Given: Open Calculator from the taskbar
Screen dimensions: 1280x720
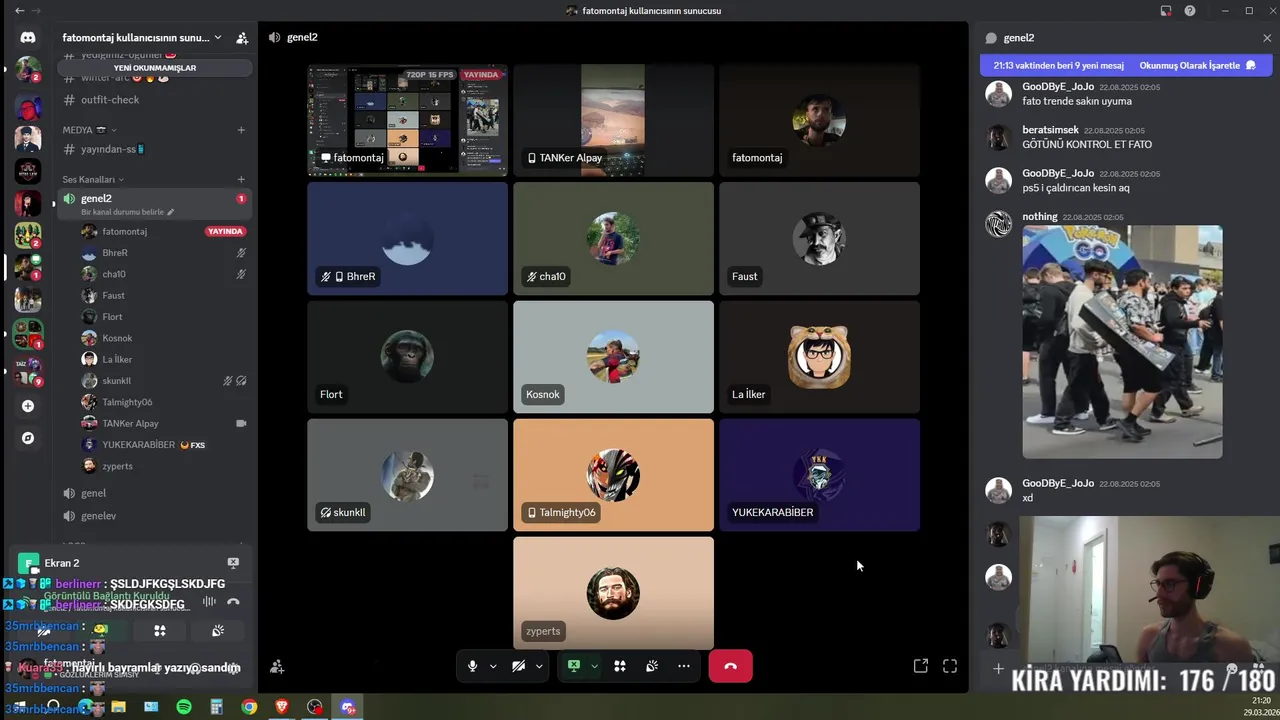Looking at the screenshot, I should 216,707.
